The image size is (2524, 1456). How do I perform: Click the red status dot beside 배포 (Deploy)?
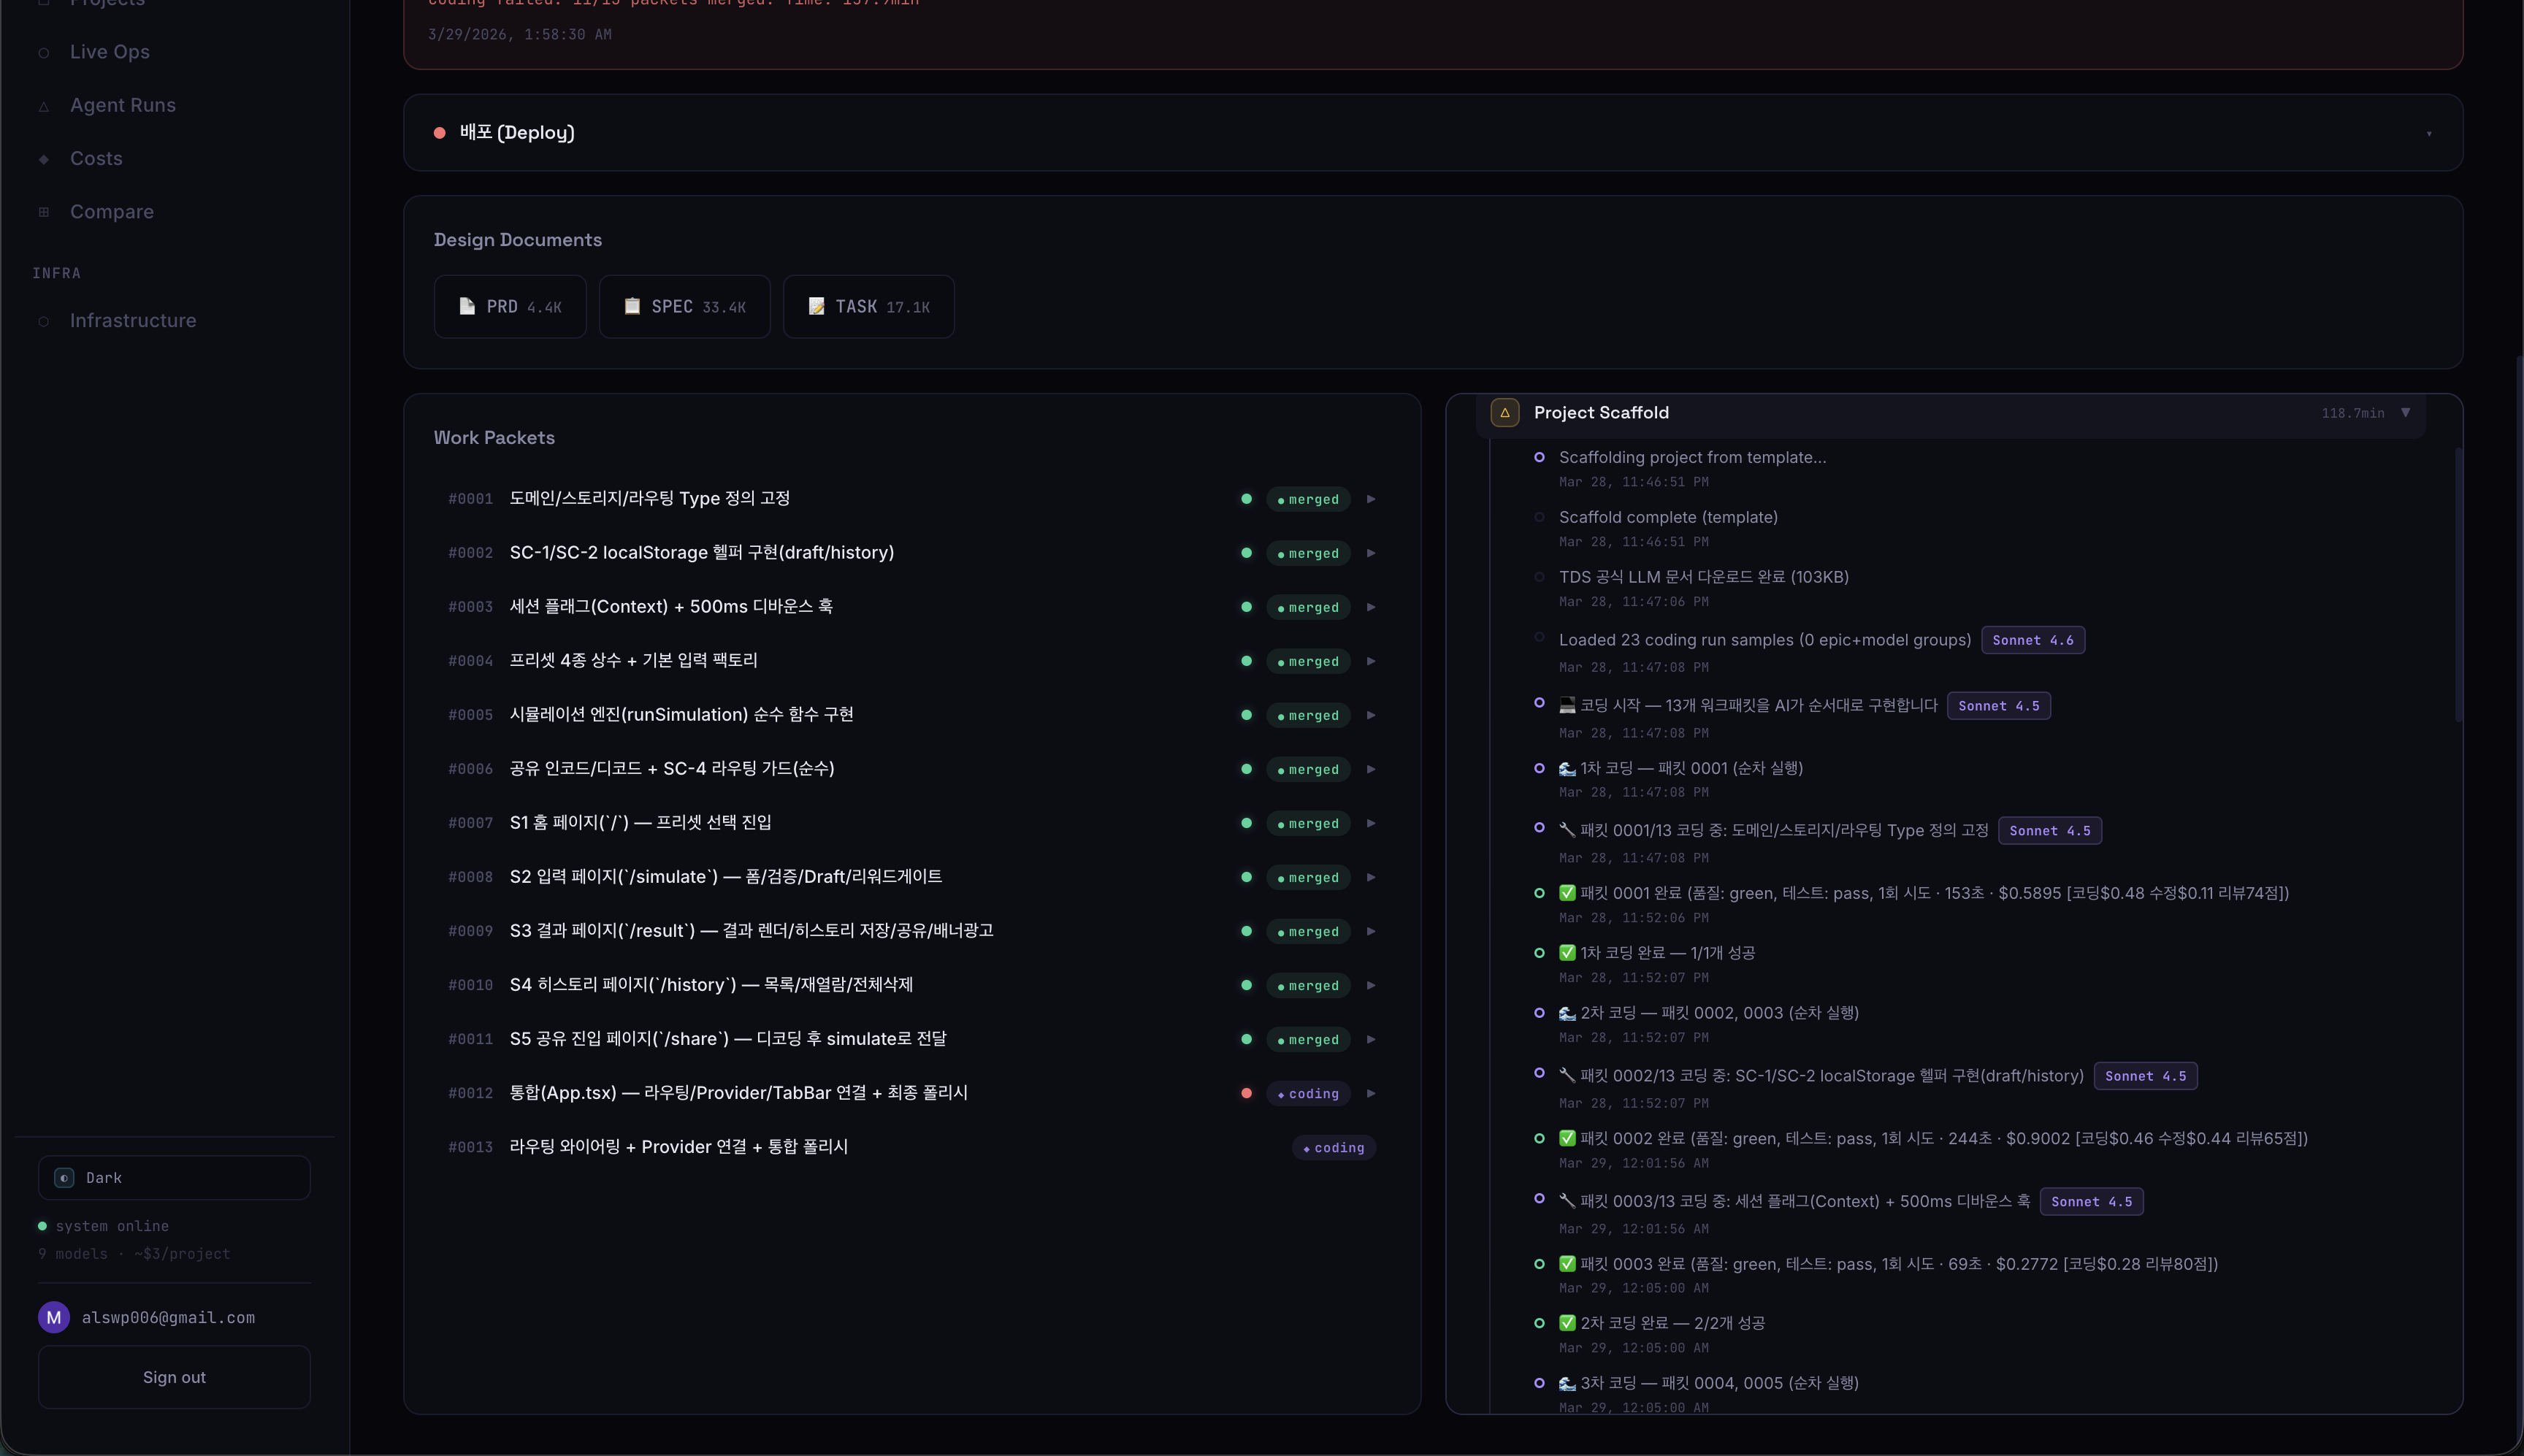(439, 133)
